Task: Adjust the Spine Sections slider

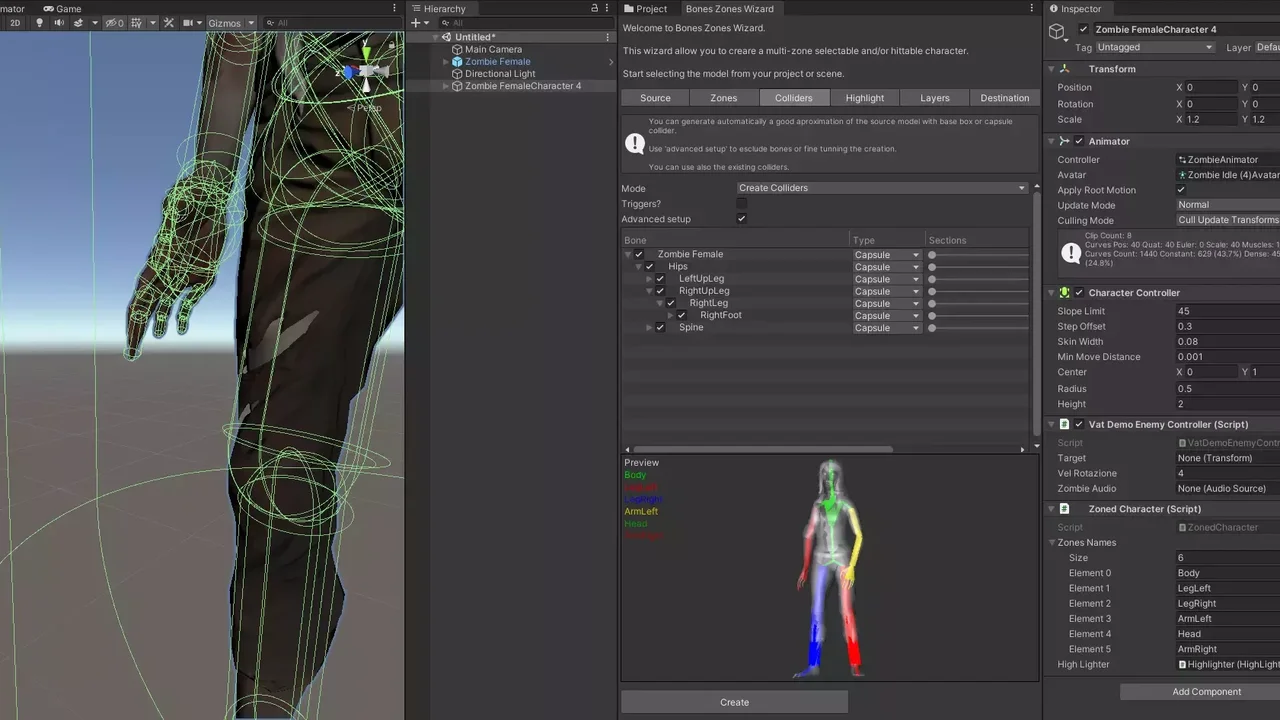Action: pos(978,328)
